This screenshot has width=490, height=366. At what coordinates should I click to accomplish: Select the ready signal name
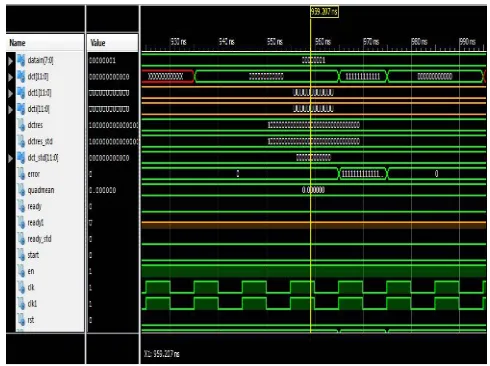click(34, 207)
